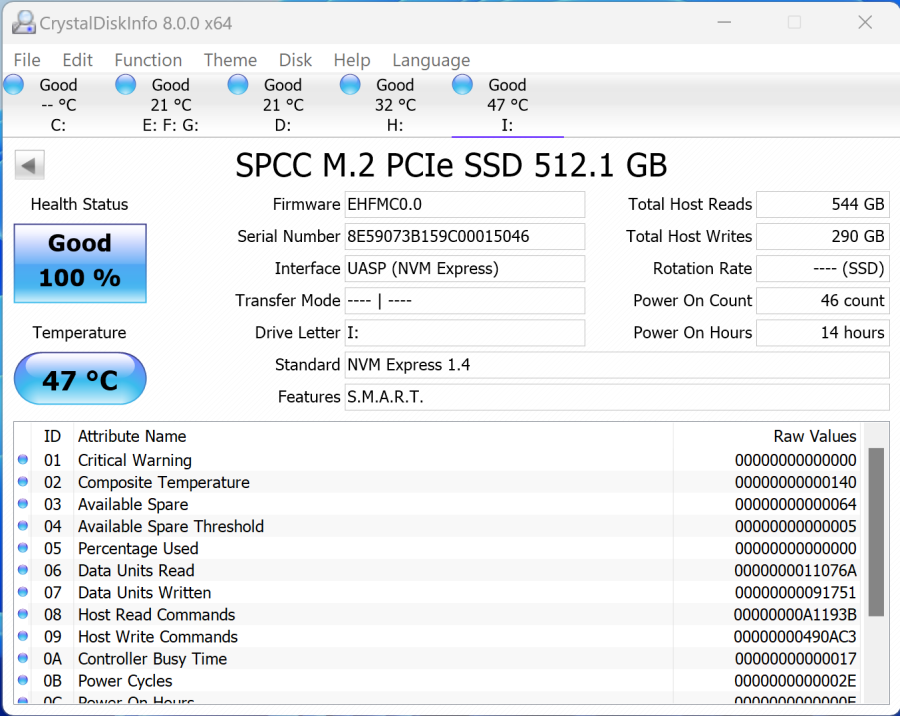This screenshot has width=900, height=716.
Task: Open the Help menu
Action: (x=352, y=60)
